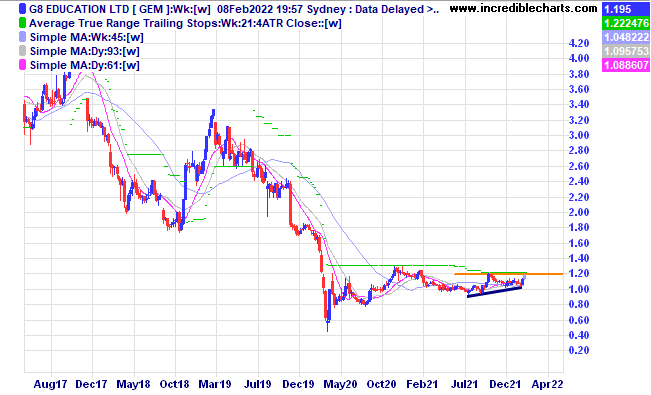Click the magenta Simple MA Dy:61 legend swatch

22,65
